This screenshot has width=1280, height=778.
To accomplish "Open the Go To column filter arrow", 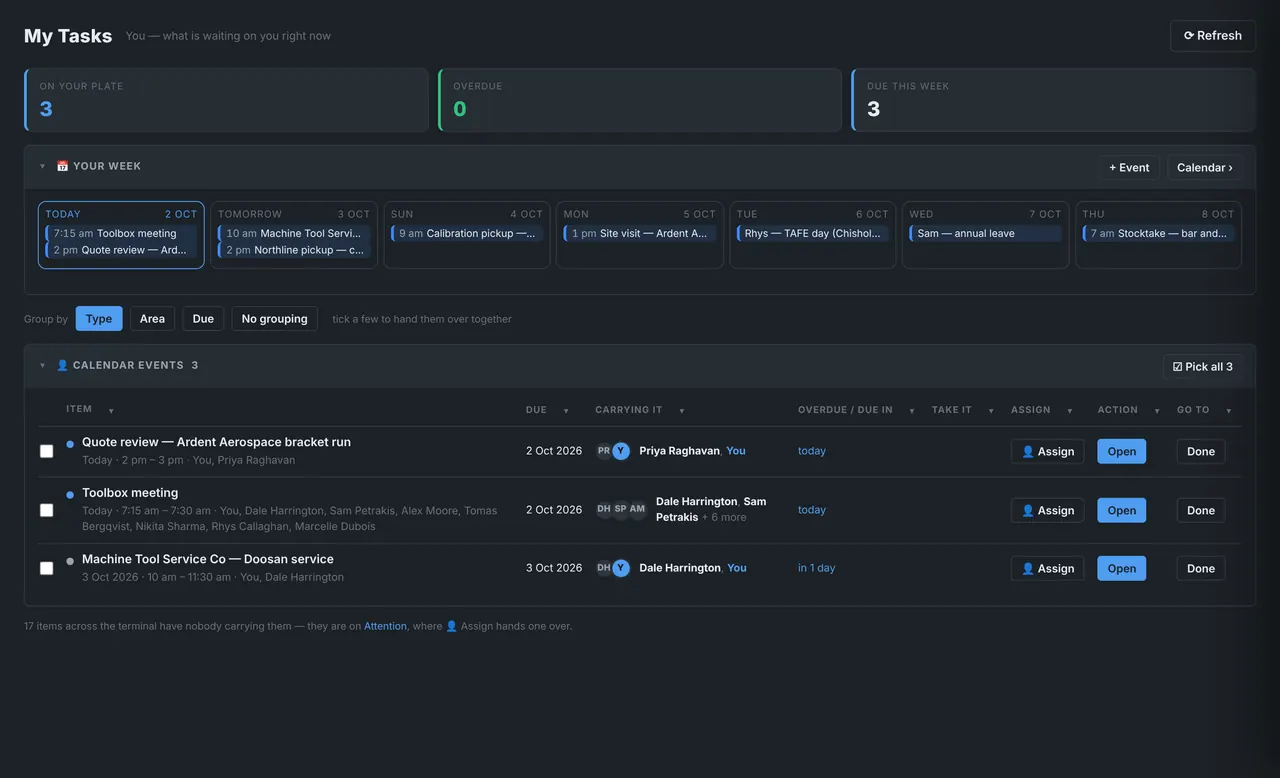I will pos(1229,410).
